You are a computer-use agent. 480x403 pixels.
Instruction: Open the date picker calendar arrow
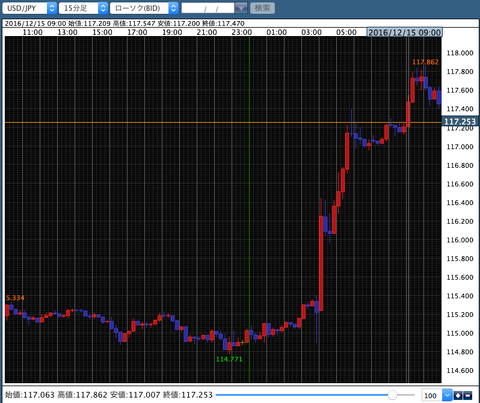241,8
